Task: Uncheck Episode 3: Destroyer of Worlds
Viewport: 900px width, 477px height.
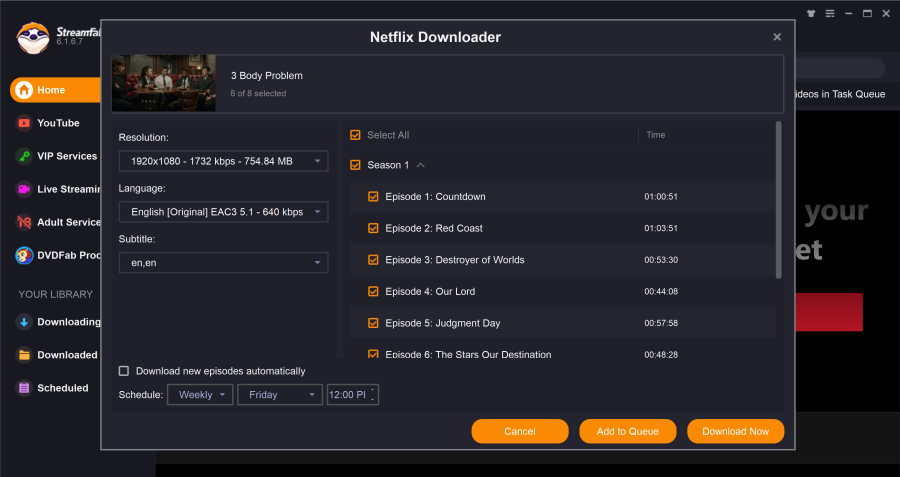Action: click(x=373, y=260)
